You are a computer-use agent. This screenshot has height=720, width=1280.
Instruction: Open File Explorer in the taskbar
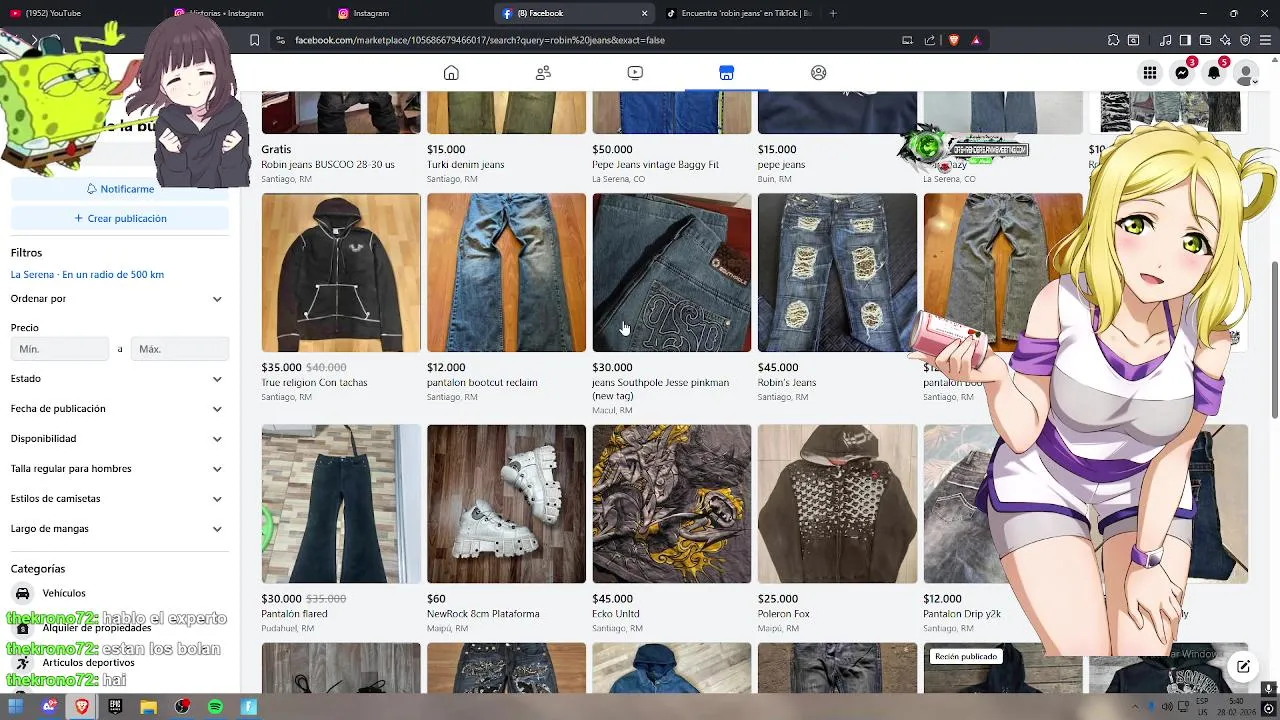pos(148,707)
